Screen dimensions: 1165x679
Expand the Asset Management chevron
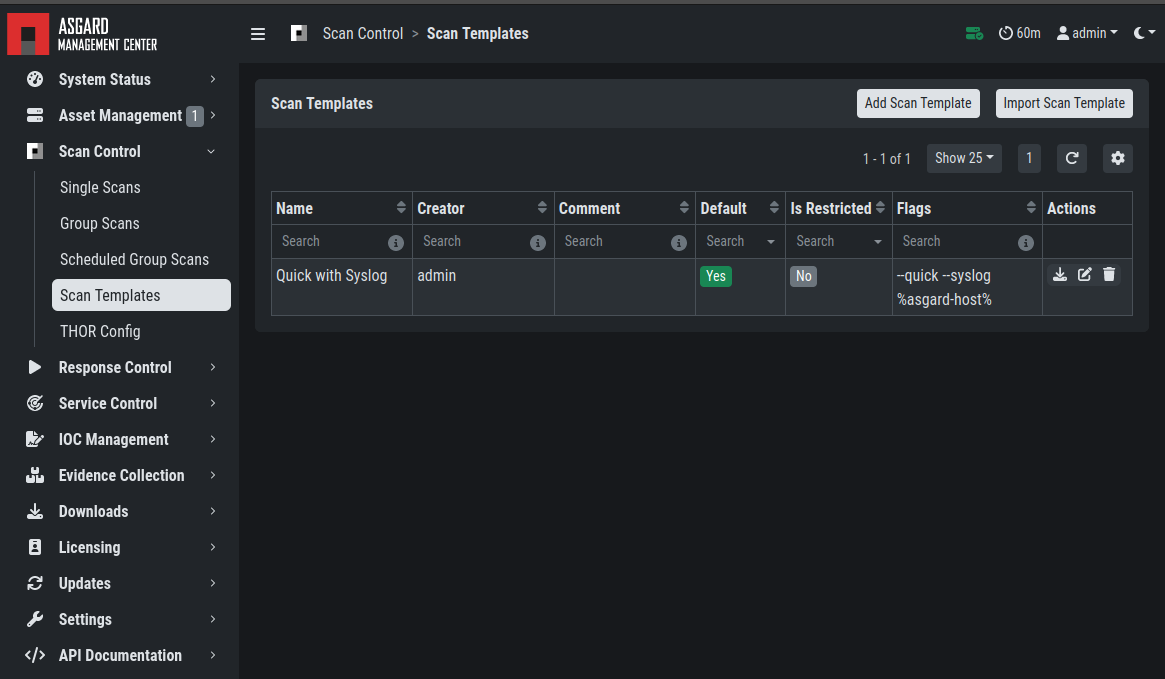click(x=212, y=115)
